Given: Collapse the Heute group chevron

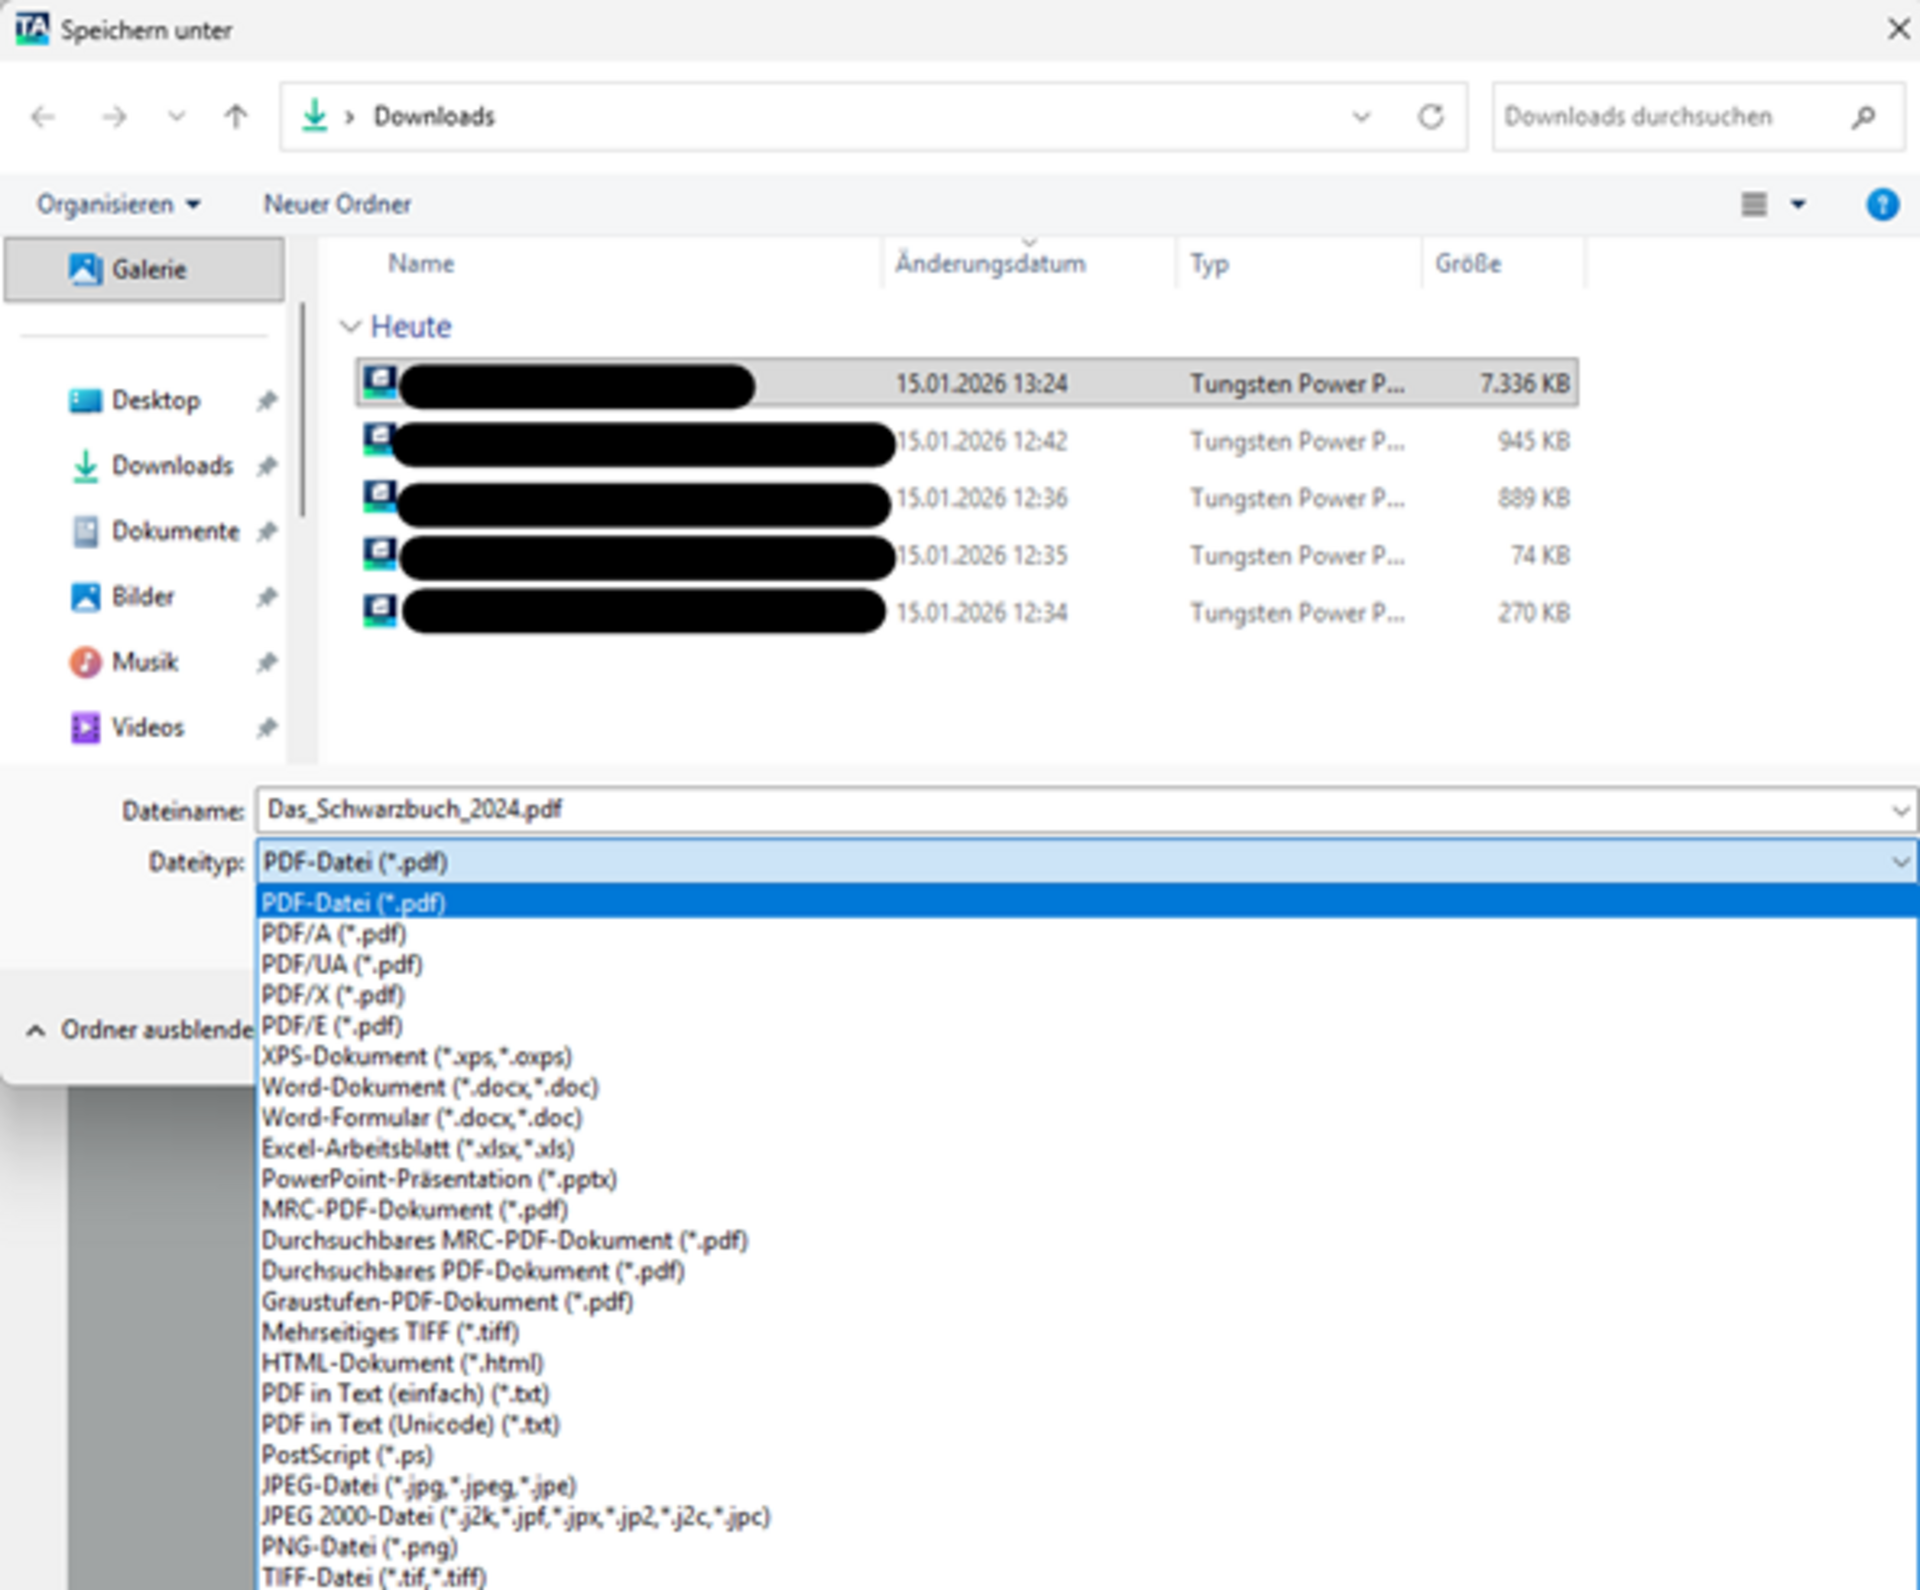Looking at the screenshot, I should [349, 327].
